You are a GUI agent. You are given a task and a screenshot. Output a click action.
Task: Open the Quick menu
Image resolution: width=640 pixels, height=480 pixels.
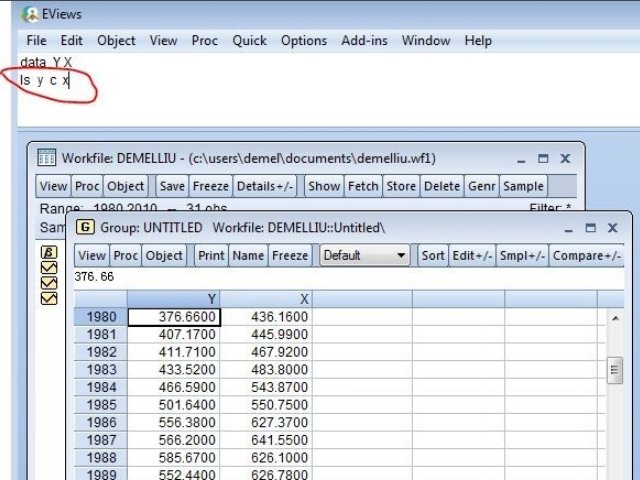[x=249, y=40]
